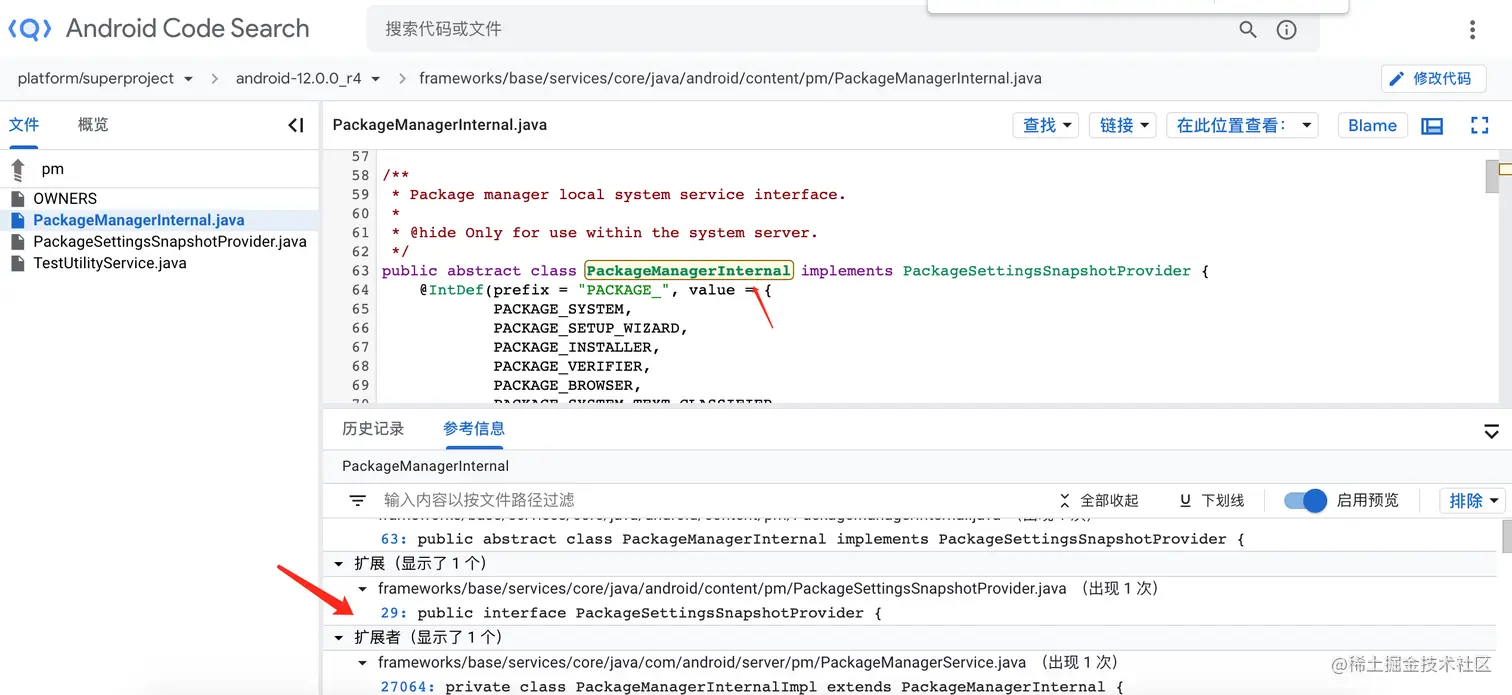Screen dimensions: 1512x695
Task: Open reference line 27064 result
Action: coord(752,687)
